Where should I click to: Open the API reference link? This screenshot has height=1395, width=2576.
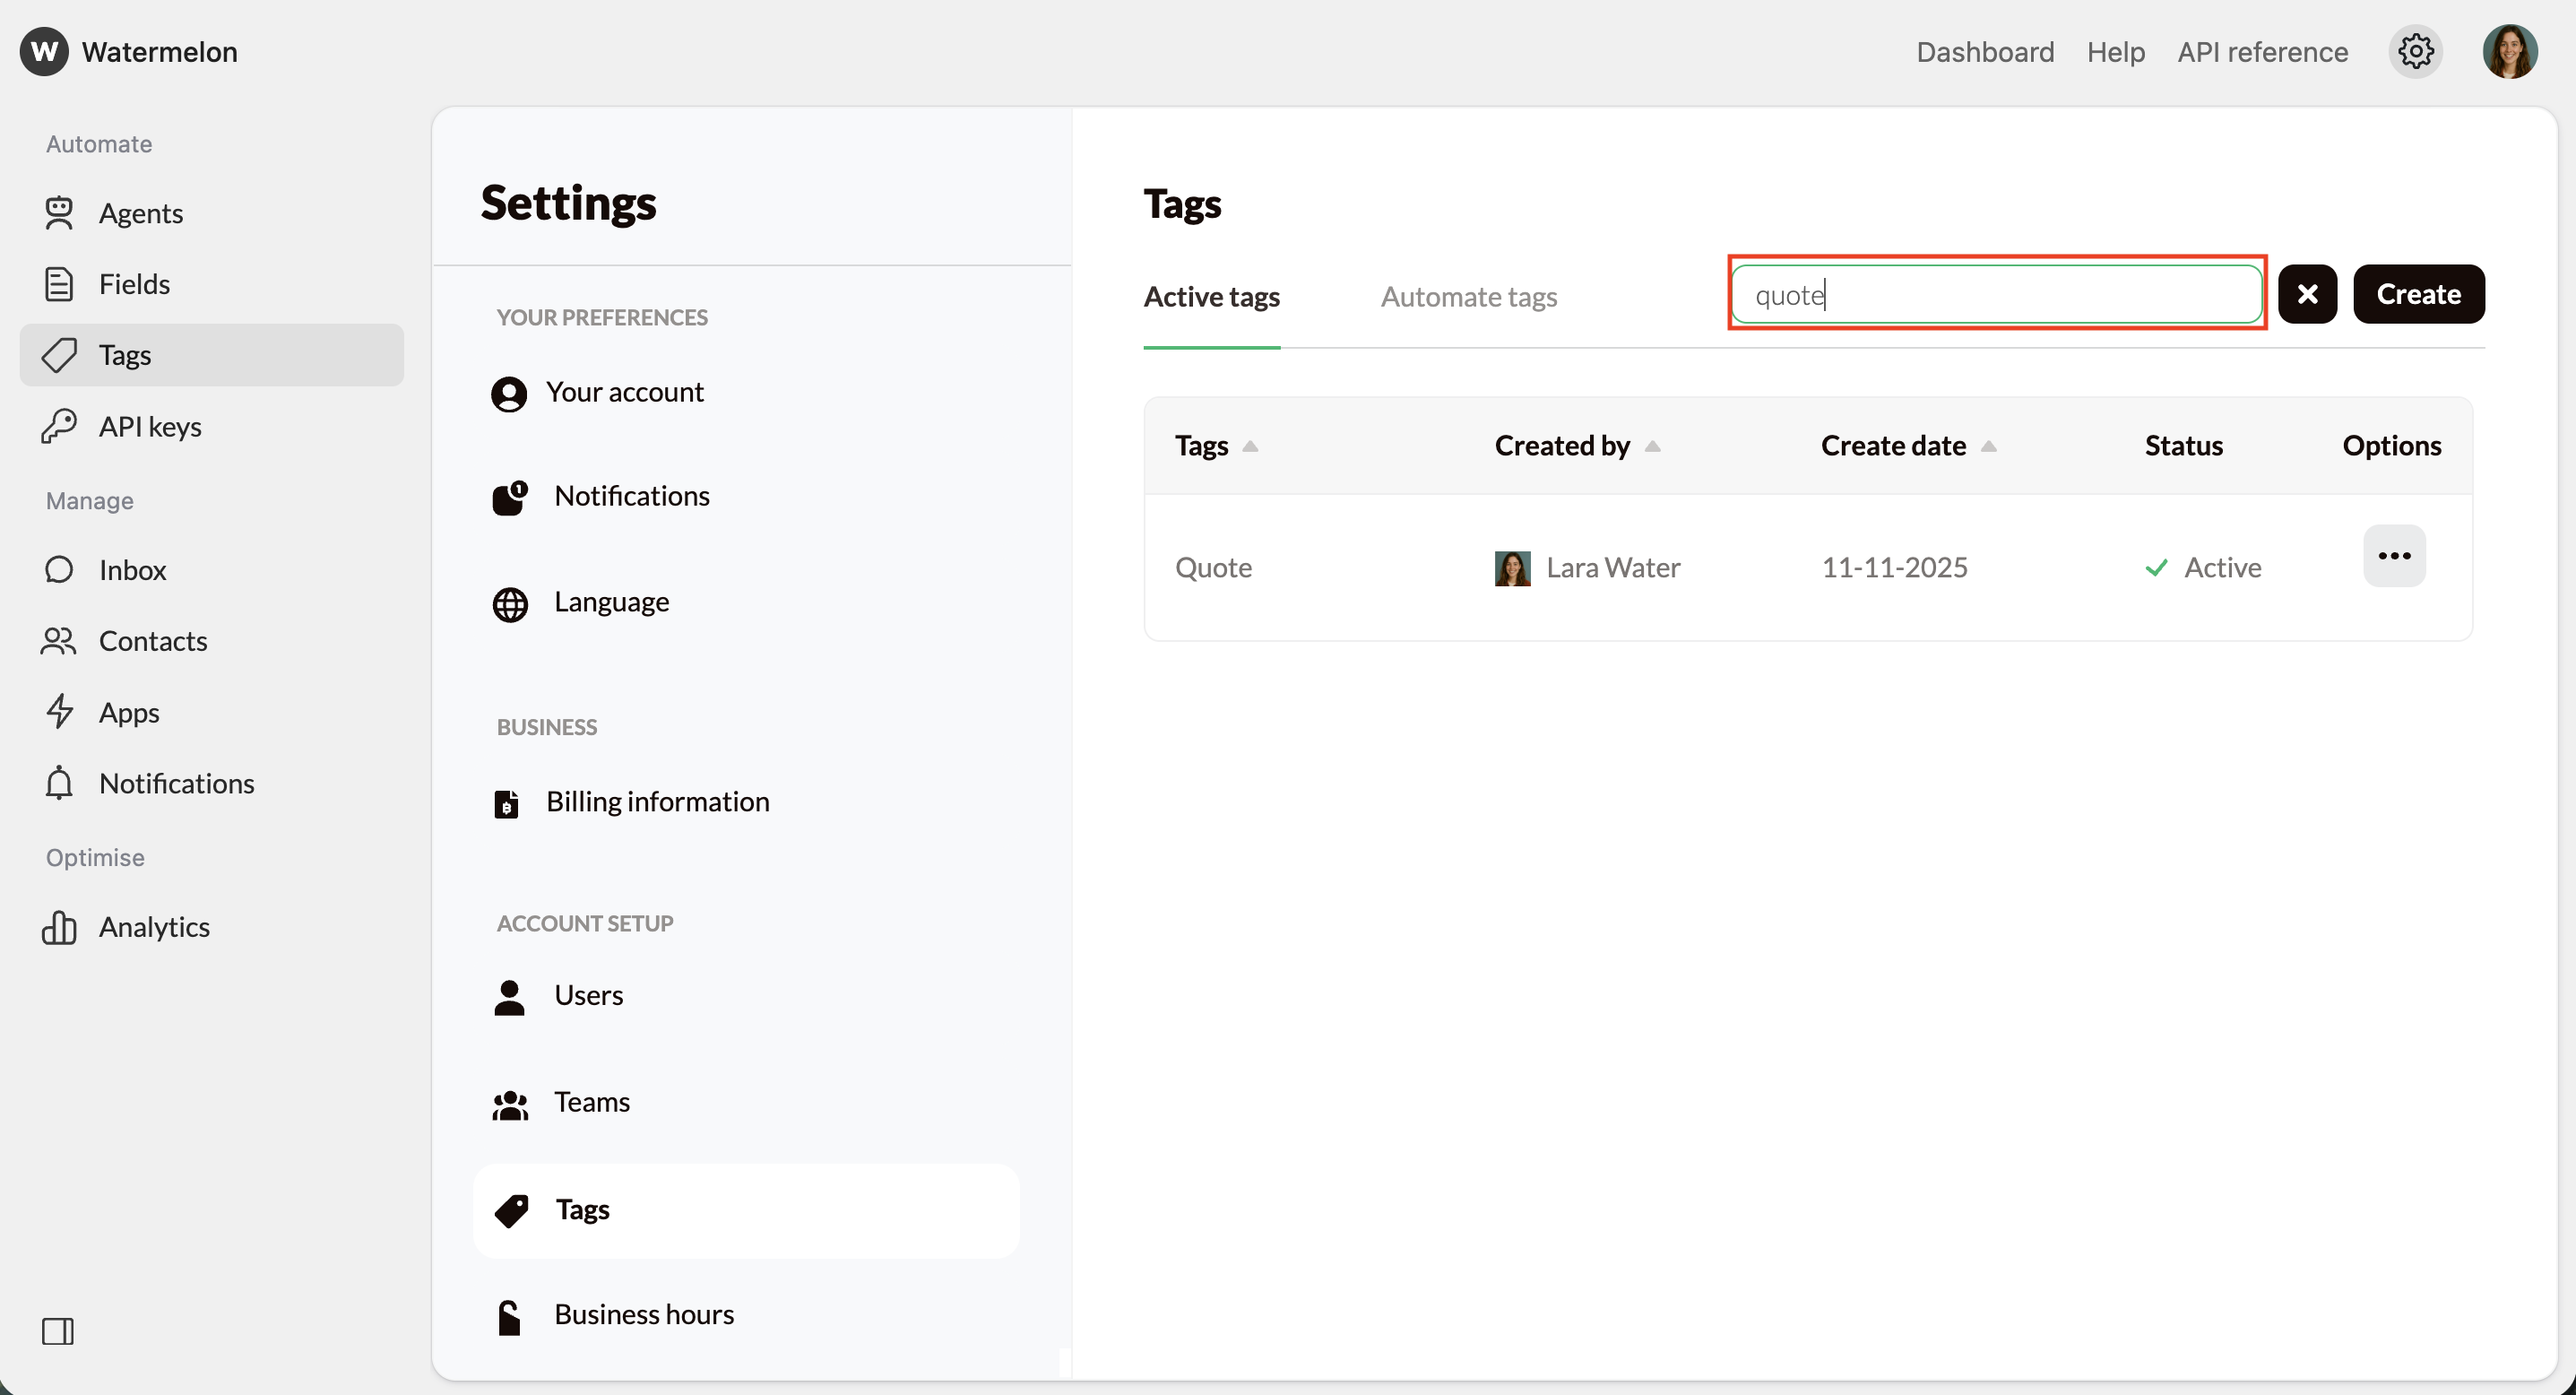[2262, 52]
